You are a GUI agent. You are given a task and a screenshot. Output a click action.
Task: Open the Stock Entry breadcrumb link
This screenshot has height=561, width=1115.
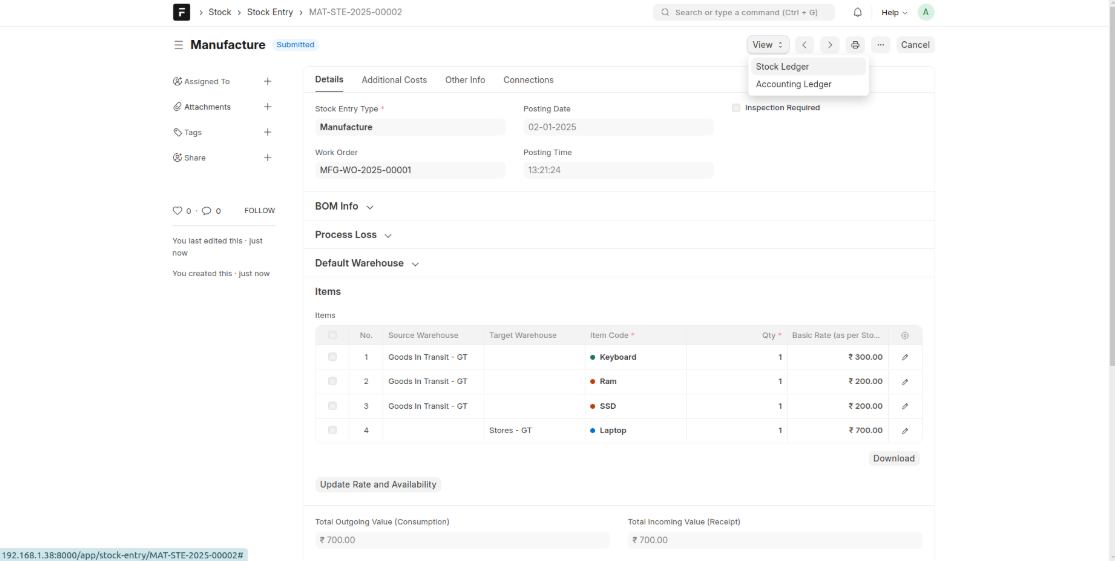click(x=270, y=12)
